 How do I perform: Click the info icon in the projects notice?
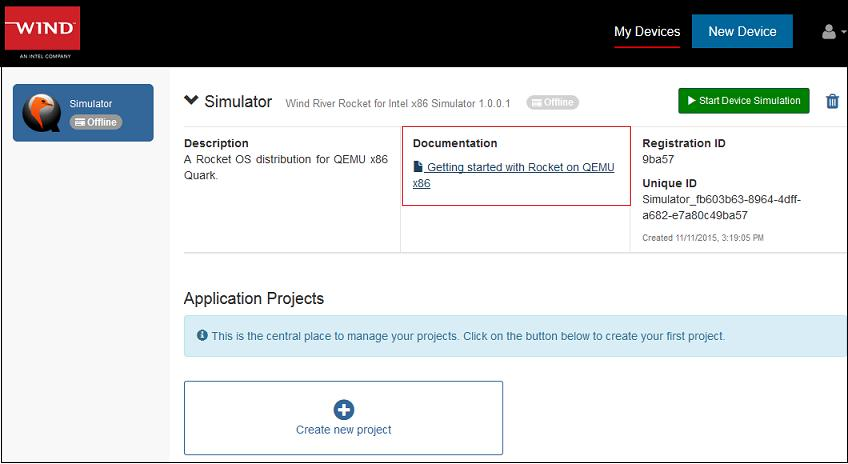click(x=202, y=335)
